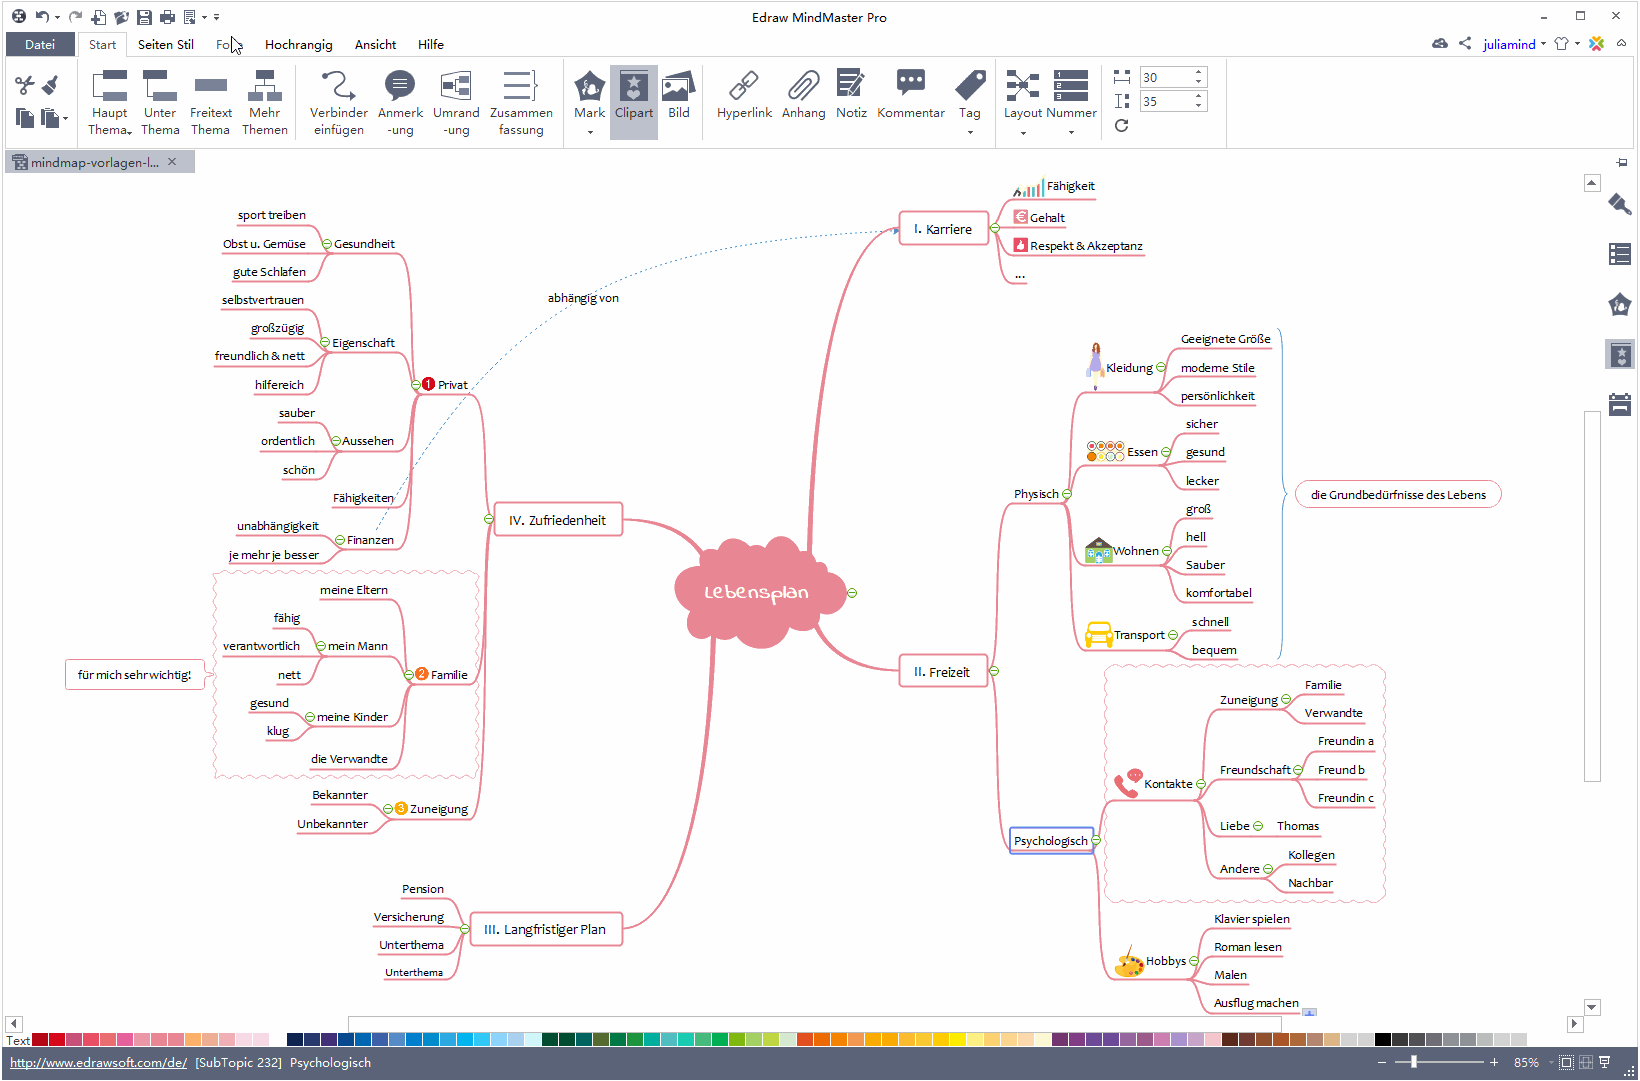Select the IV. Zufriedenheit topic
The height and width of the screenshot is (1081, 1640).
[557, 520]
